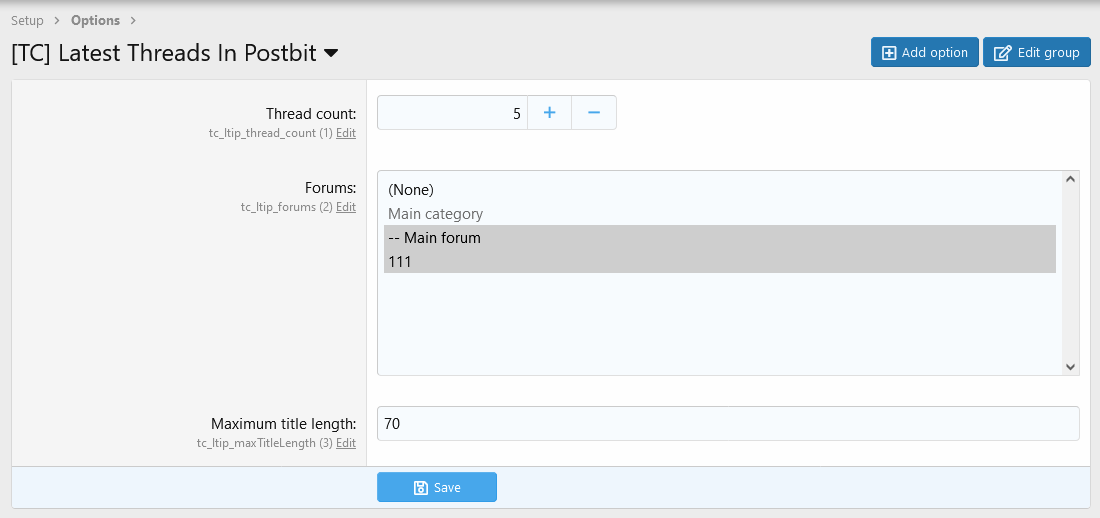This screenshot has width=1100, height=518.
Task: Focus the Thread count number field
Action: click(452, 113)
